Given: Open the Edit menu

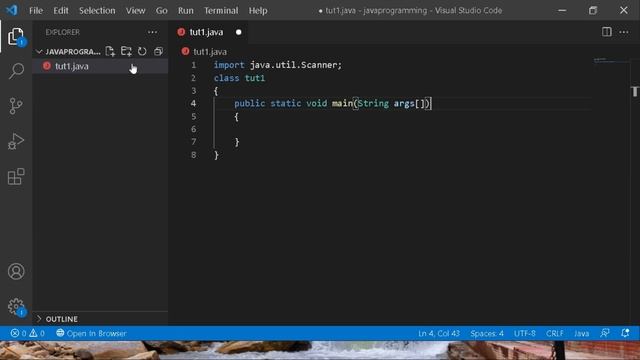Looking at the screenshot, I should pyautogui.click(x=61, y=11).
